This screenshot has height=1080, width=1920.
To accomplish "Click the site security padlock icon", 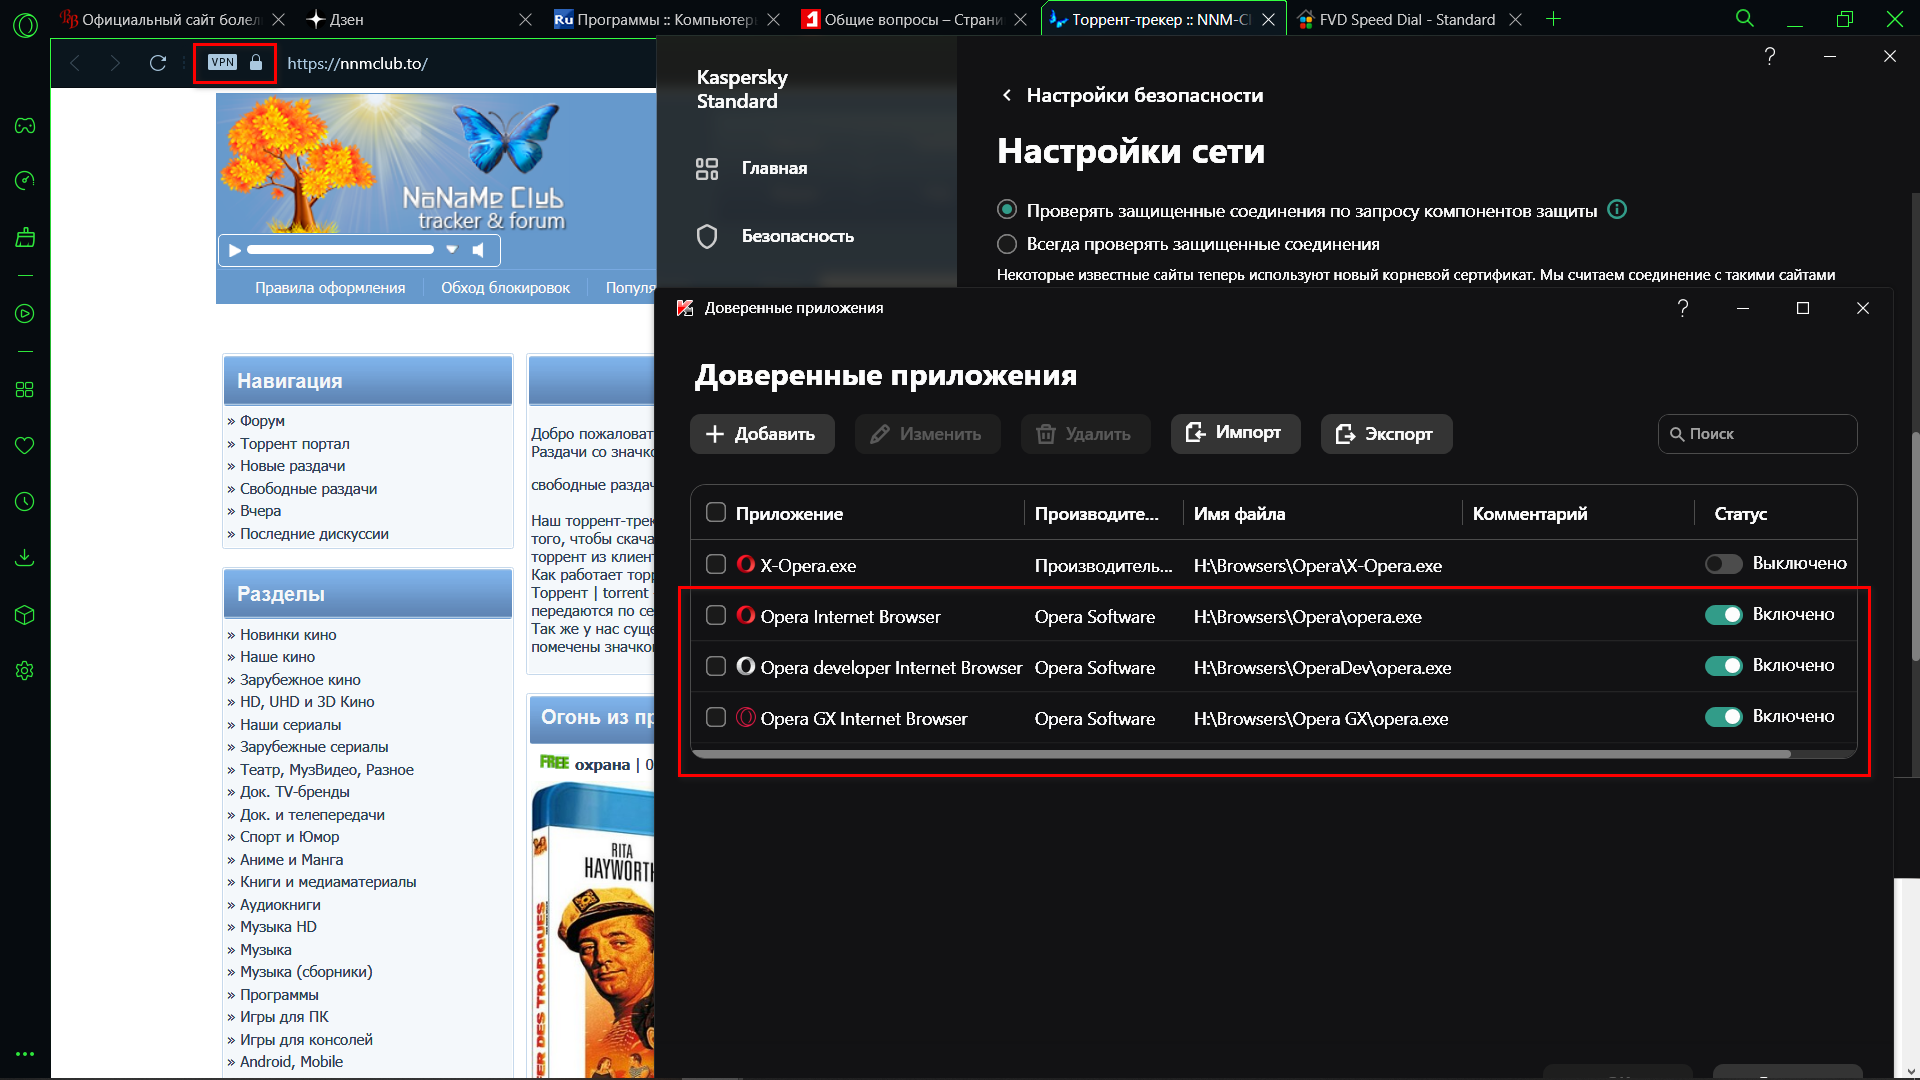I will [x=256, y=62].
